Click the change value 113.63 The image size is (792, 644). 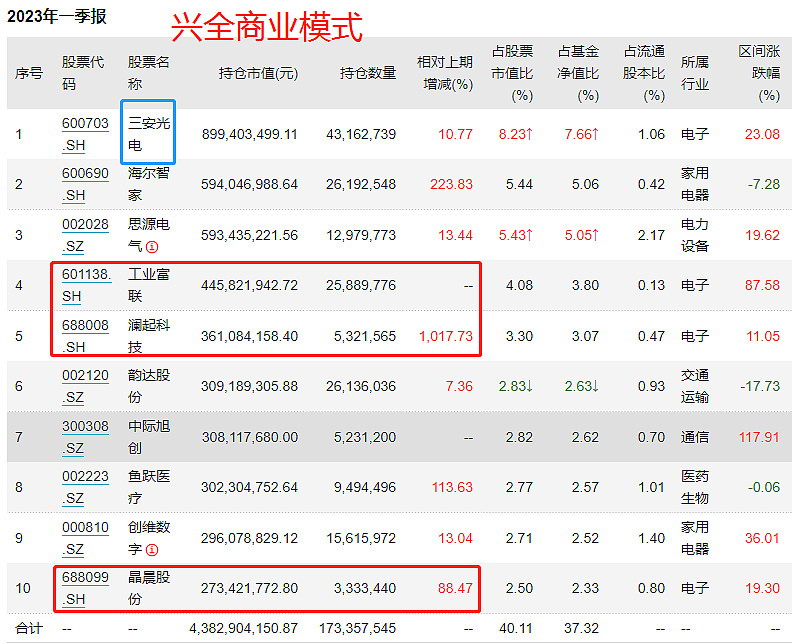tap(453, 487)
